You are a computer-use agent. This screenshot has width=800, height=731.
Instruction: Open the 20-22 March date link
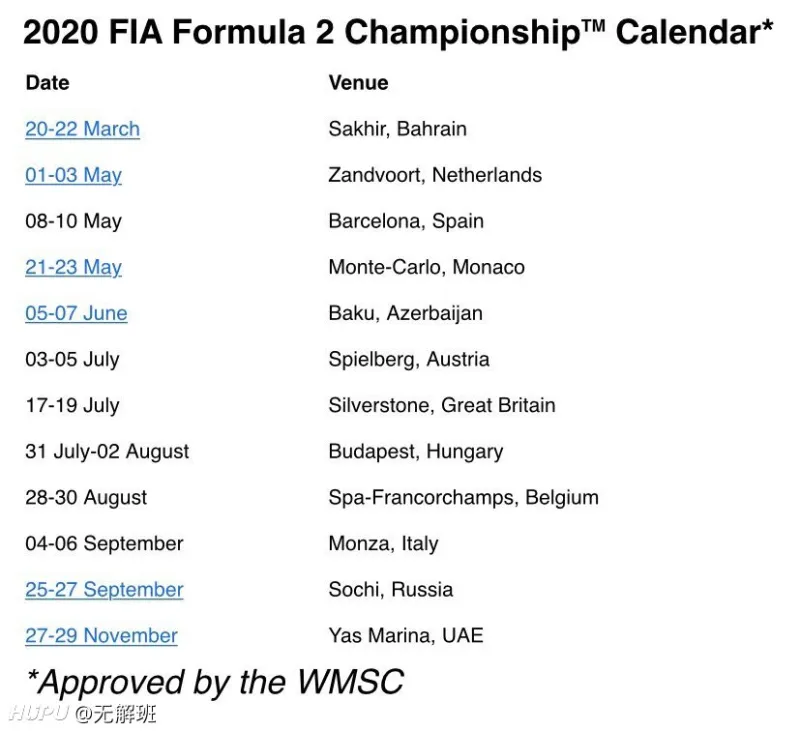[82, 129]
